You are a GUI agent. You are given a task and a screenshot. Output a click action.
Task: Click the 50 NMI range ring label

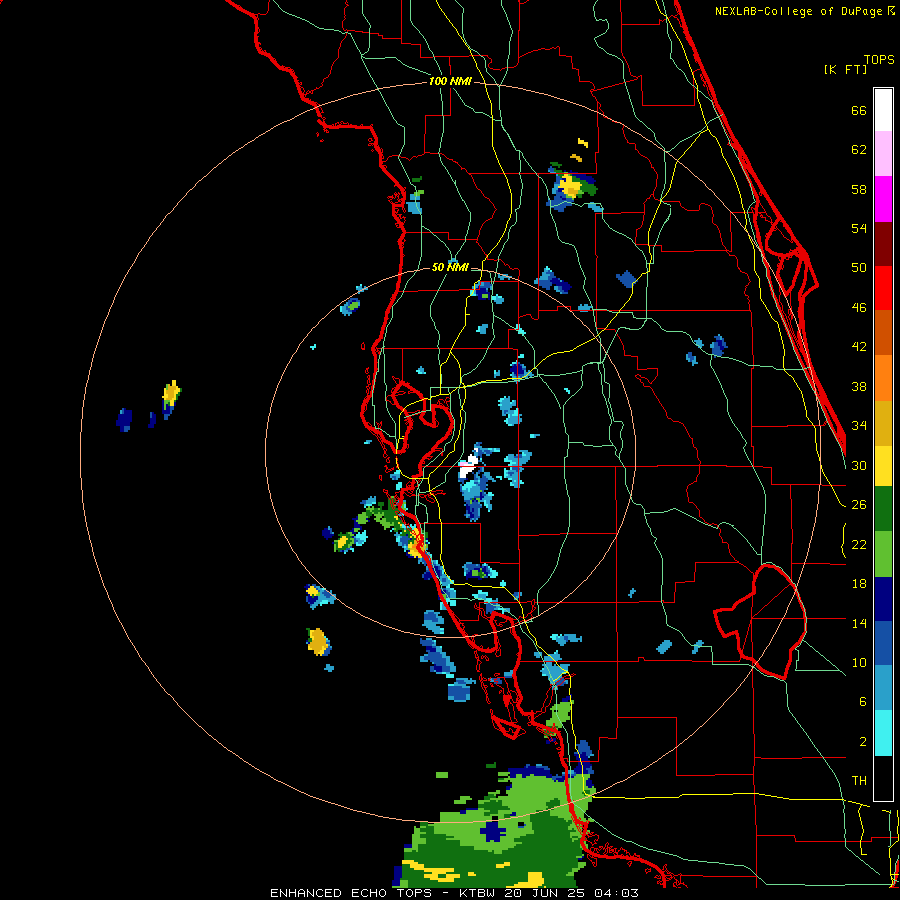[x=450, y=267]
